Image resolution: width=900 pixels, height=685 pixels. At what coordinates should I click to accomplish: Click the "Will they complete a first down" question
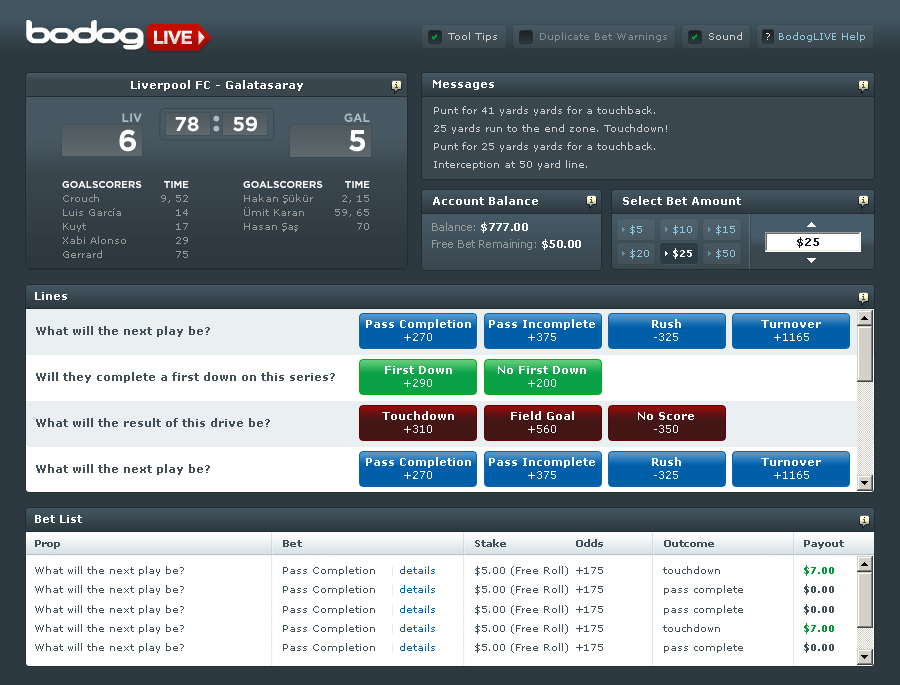(x=185, y=377)
